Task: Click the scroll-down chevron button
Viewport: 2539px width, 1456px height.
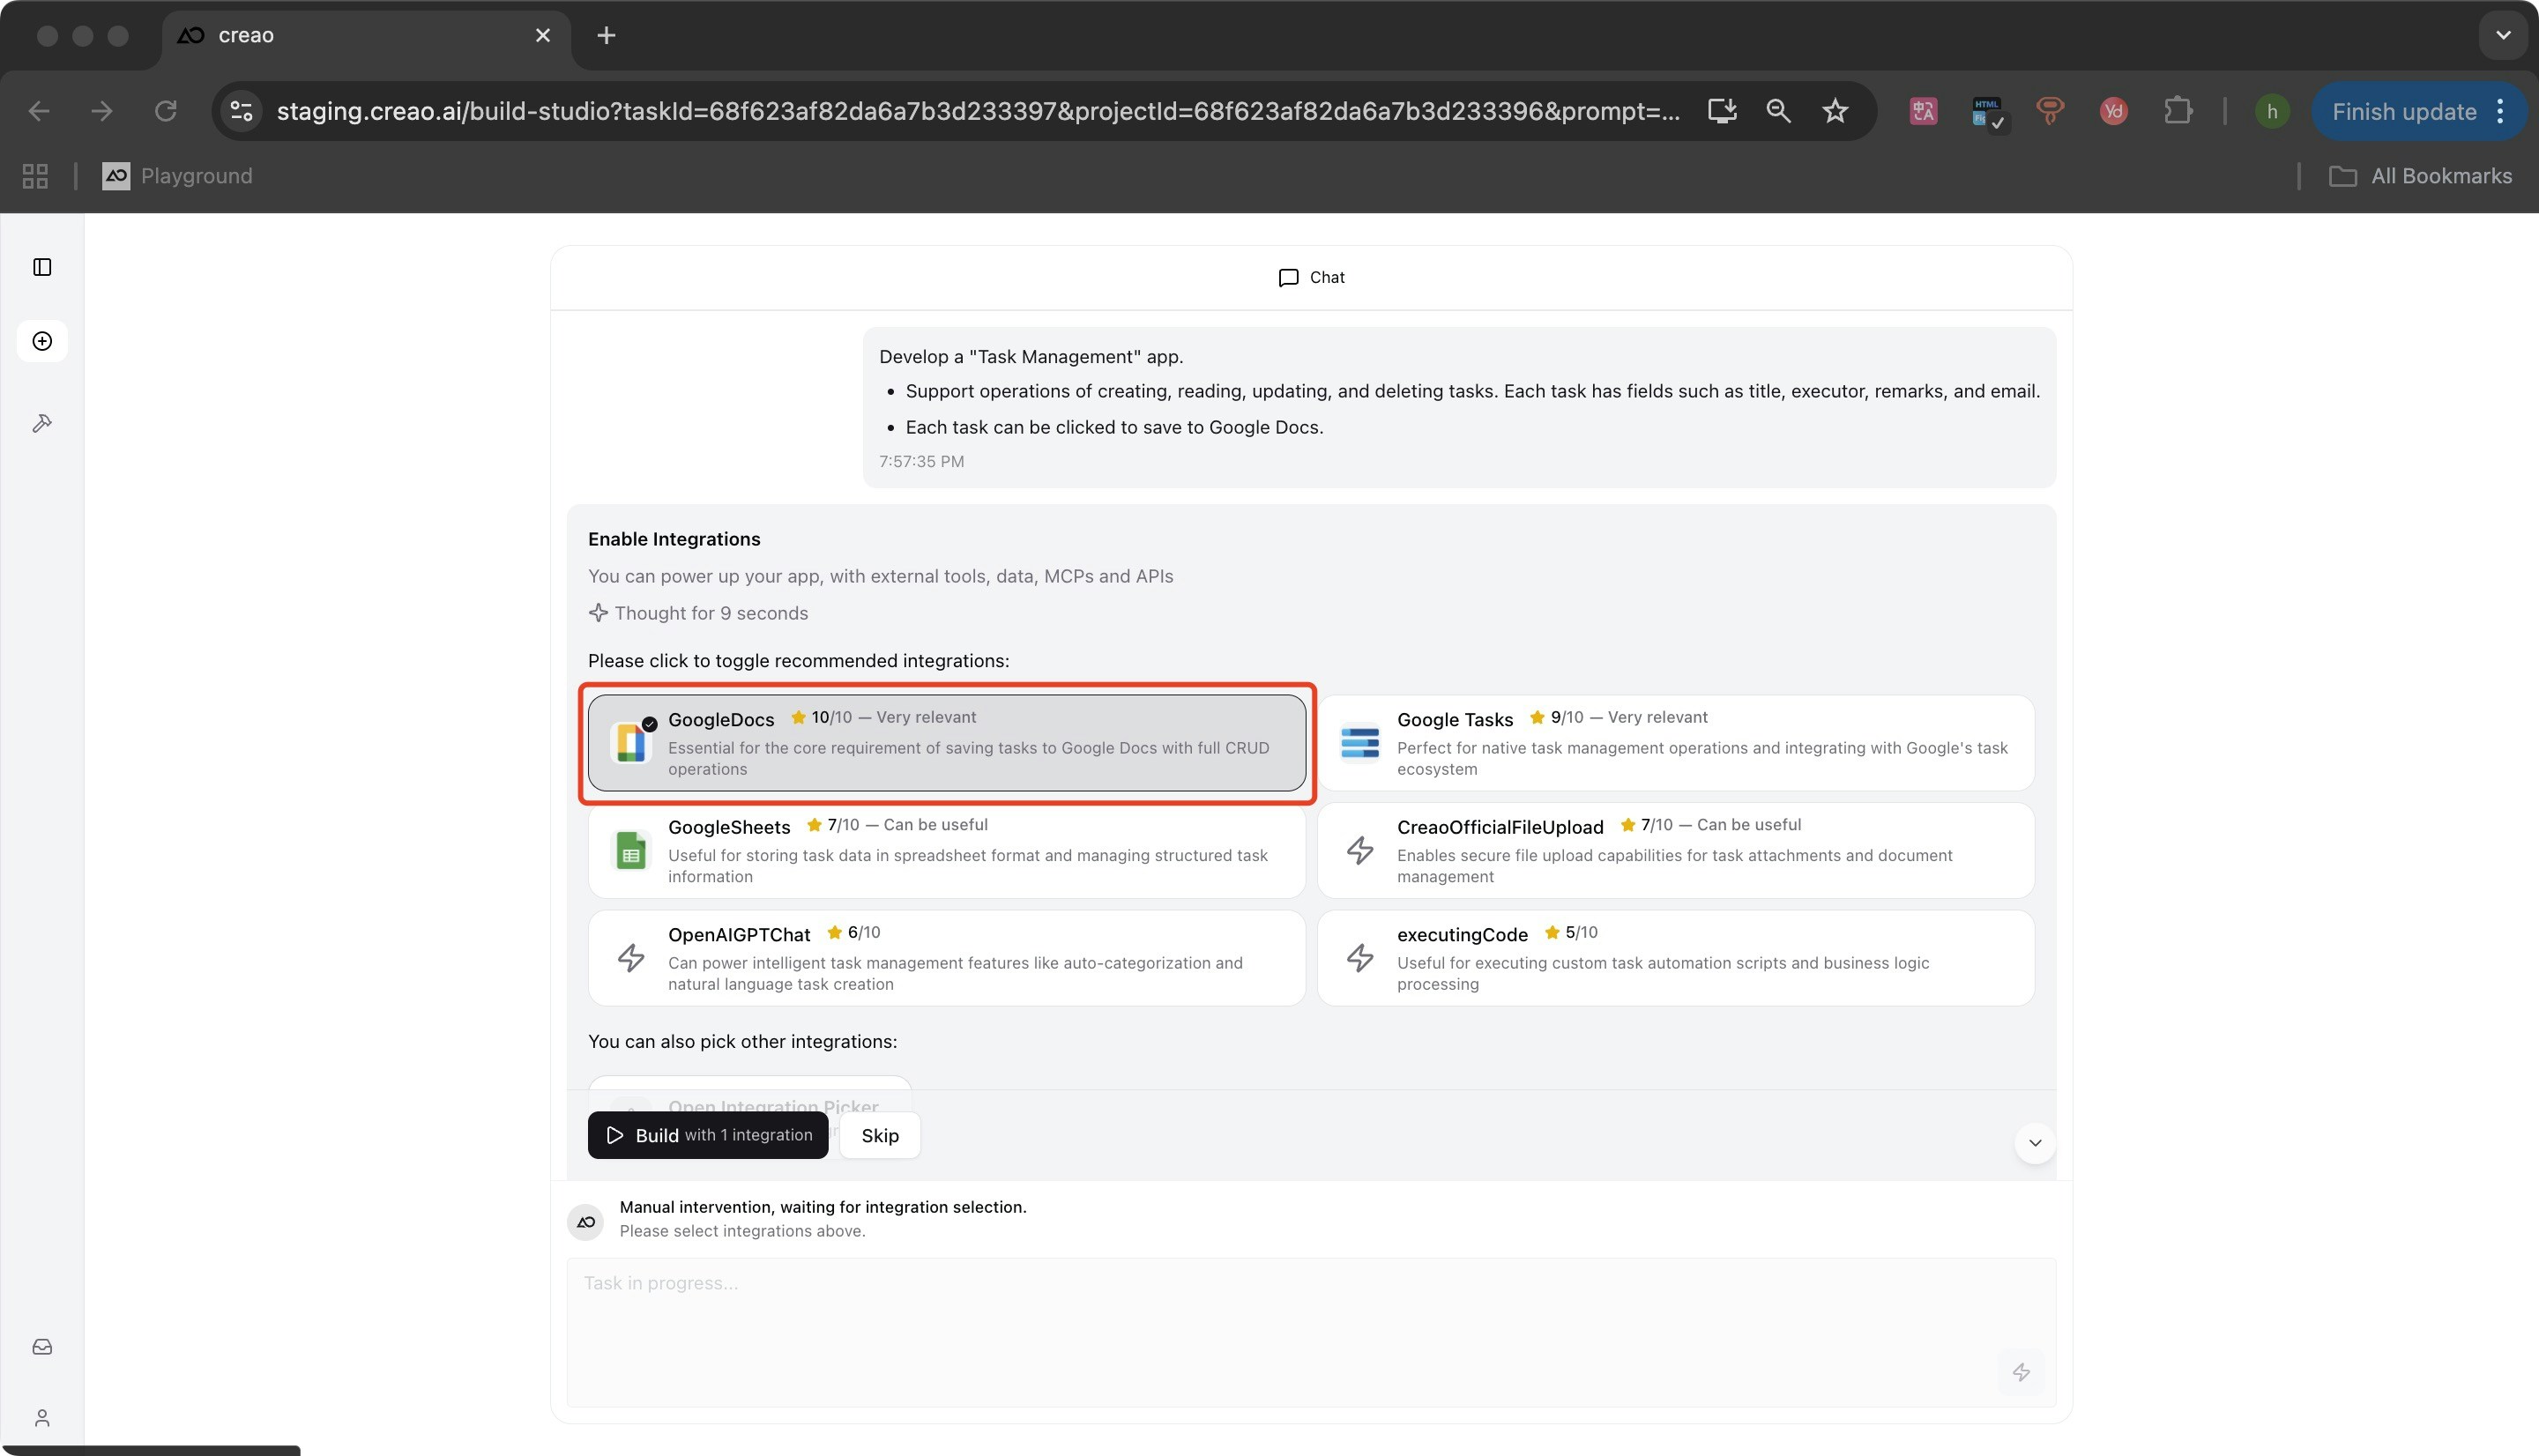Action: click(x=2034, y=1143)
